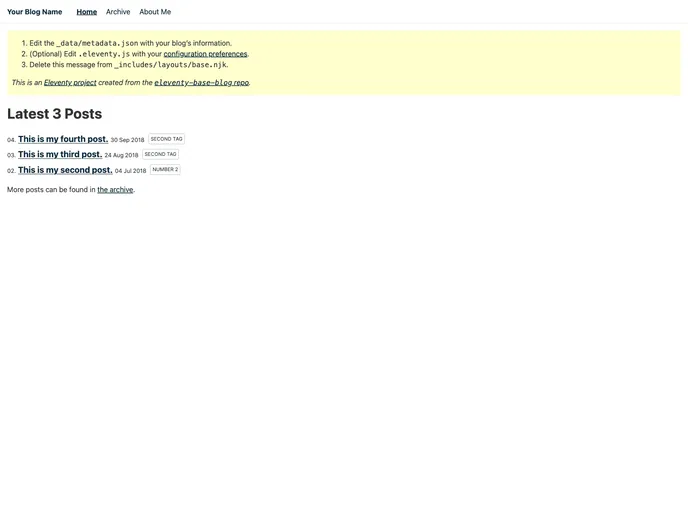
Task: Open the Archive page from navigation
Action: click(118, 12)
